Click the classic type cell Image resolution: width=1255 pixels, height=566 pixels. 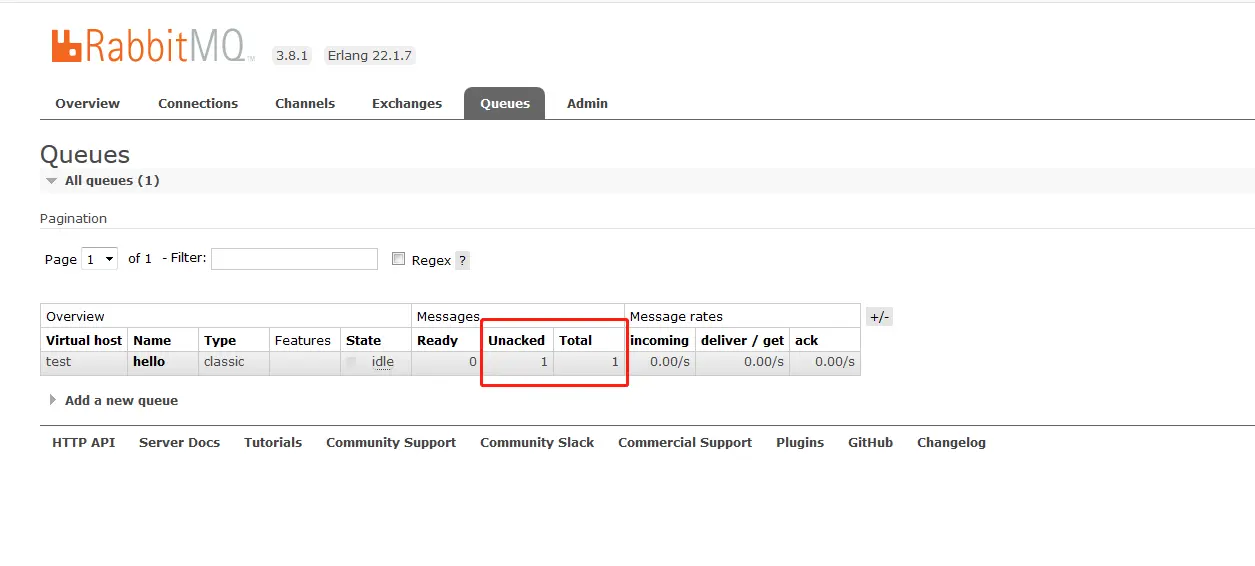[x=224, y=362]
